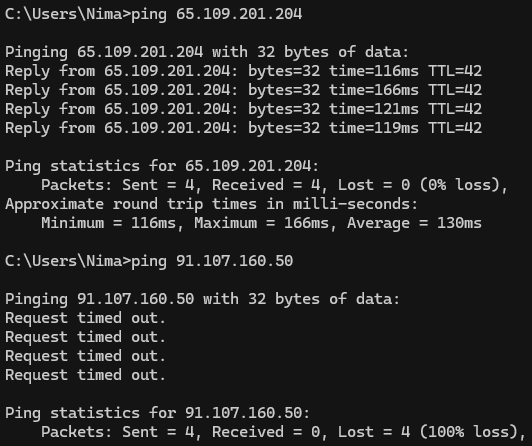Viewport: 532px width, 446px height.
Task: Click the third "Request timed out." line
Action: tap(85, 356)
